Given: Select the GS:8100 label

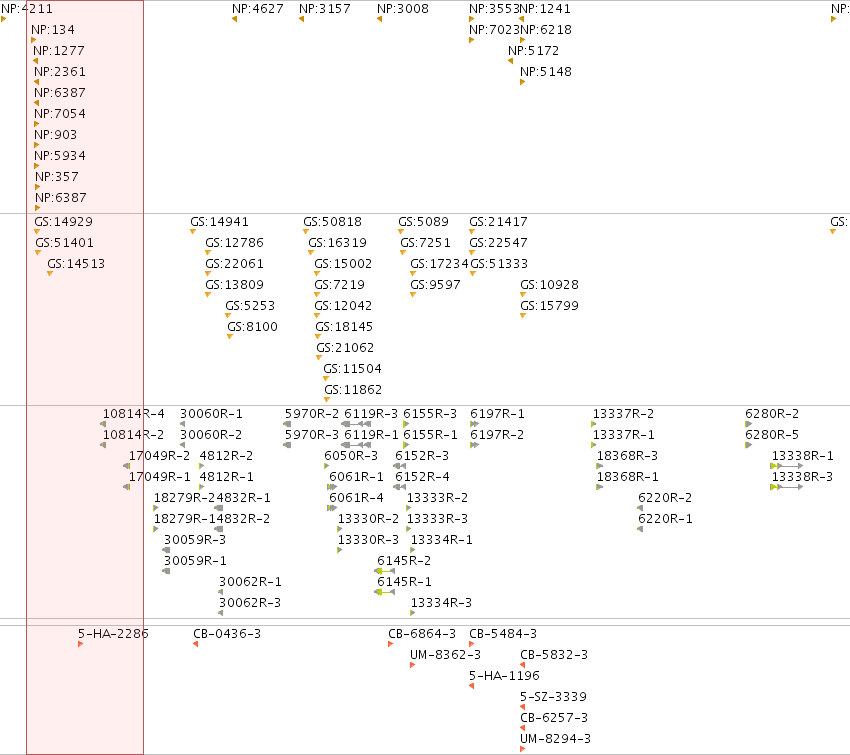Looking at the screenshot, I should point(252,327).
